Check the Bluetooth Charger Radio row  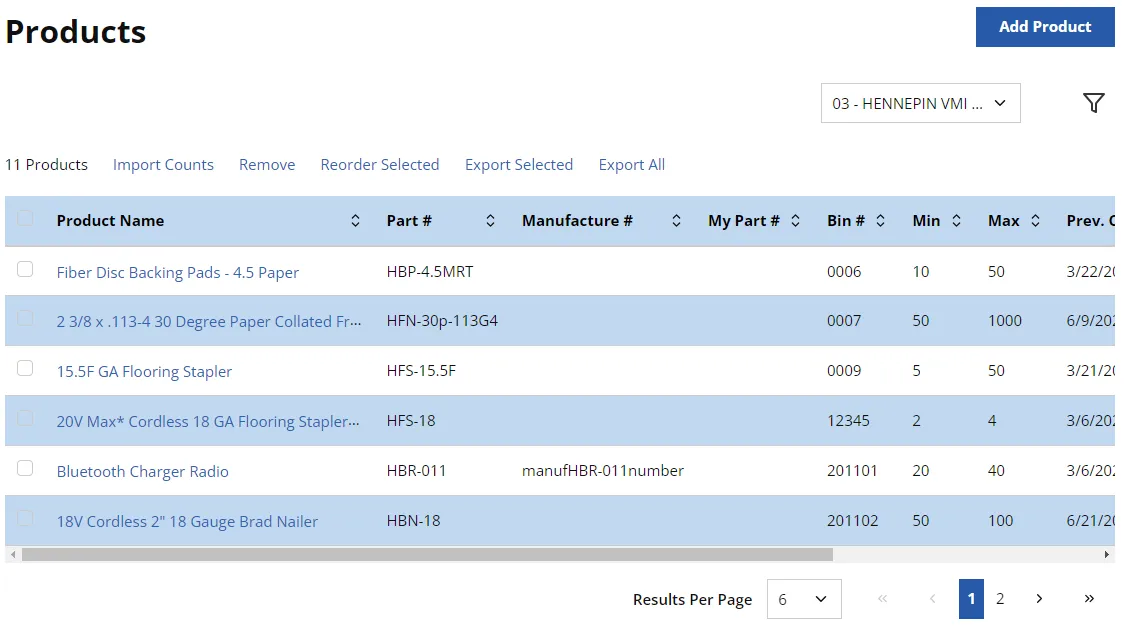[25, 468]
